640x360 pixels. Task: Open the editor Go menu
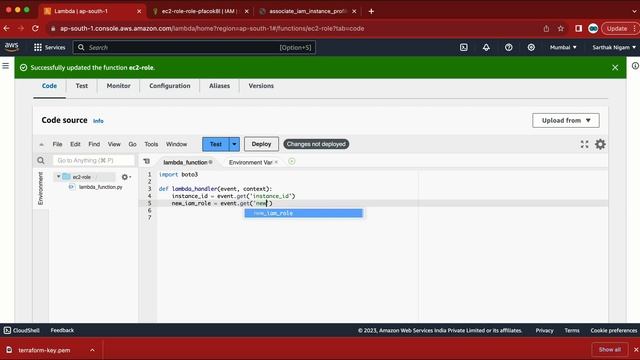(x=132, y=144)
